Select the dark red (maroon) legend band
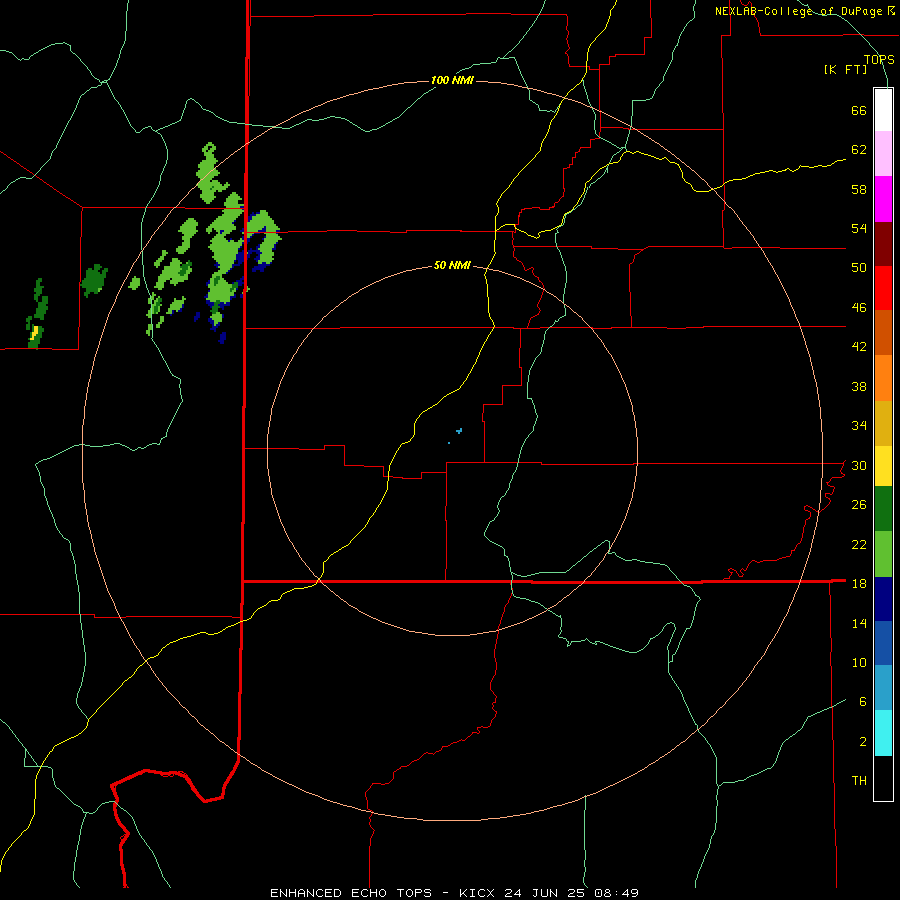This screenshot has height=900, width=900. 883,243
